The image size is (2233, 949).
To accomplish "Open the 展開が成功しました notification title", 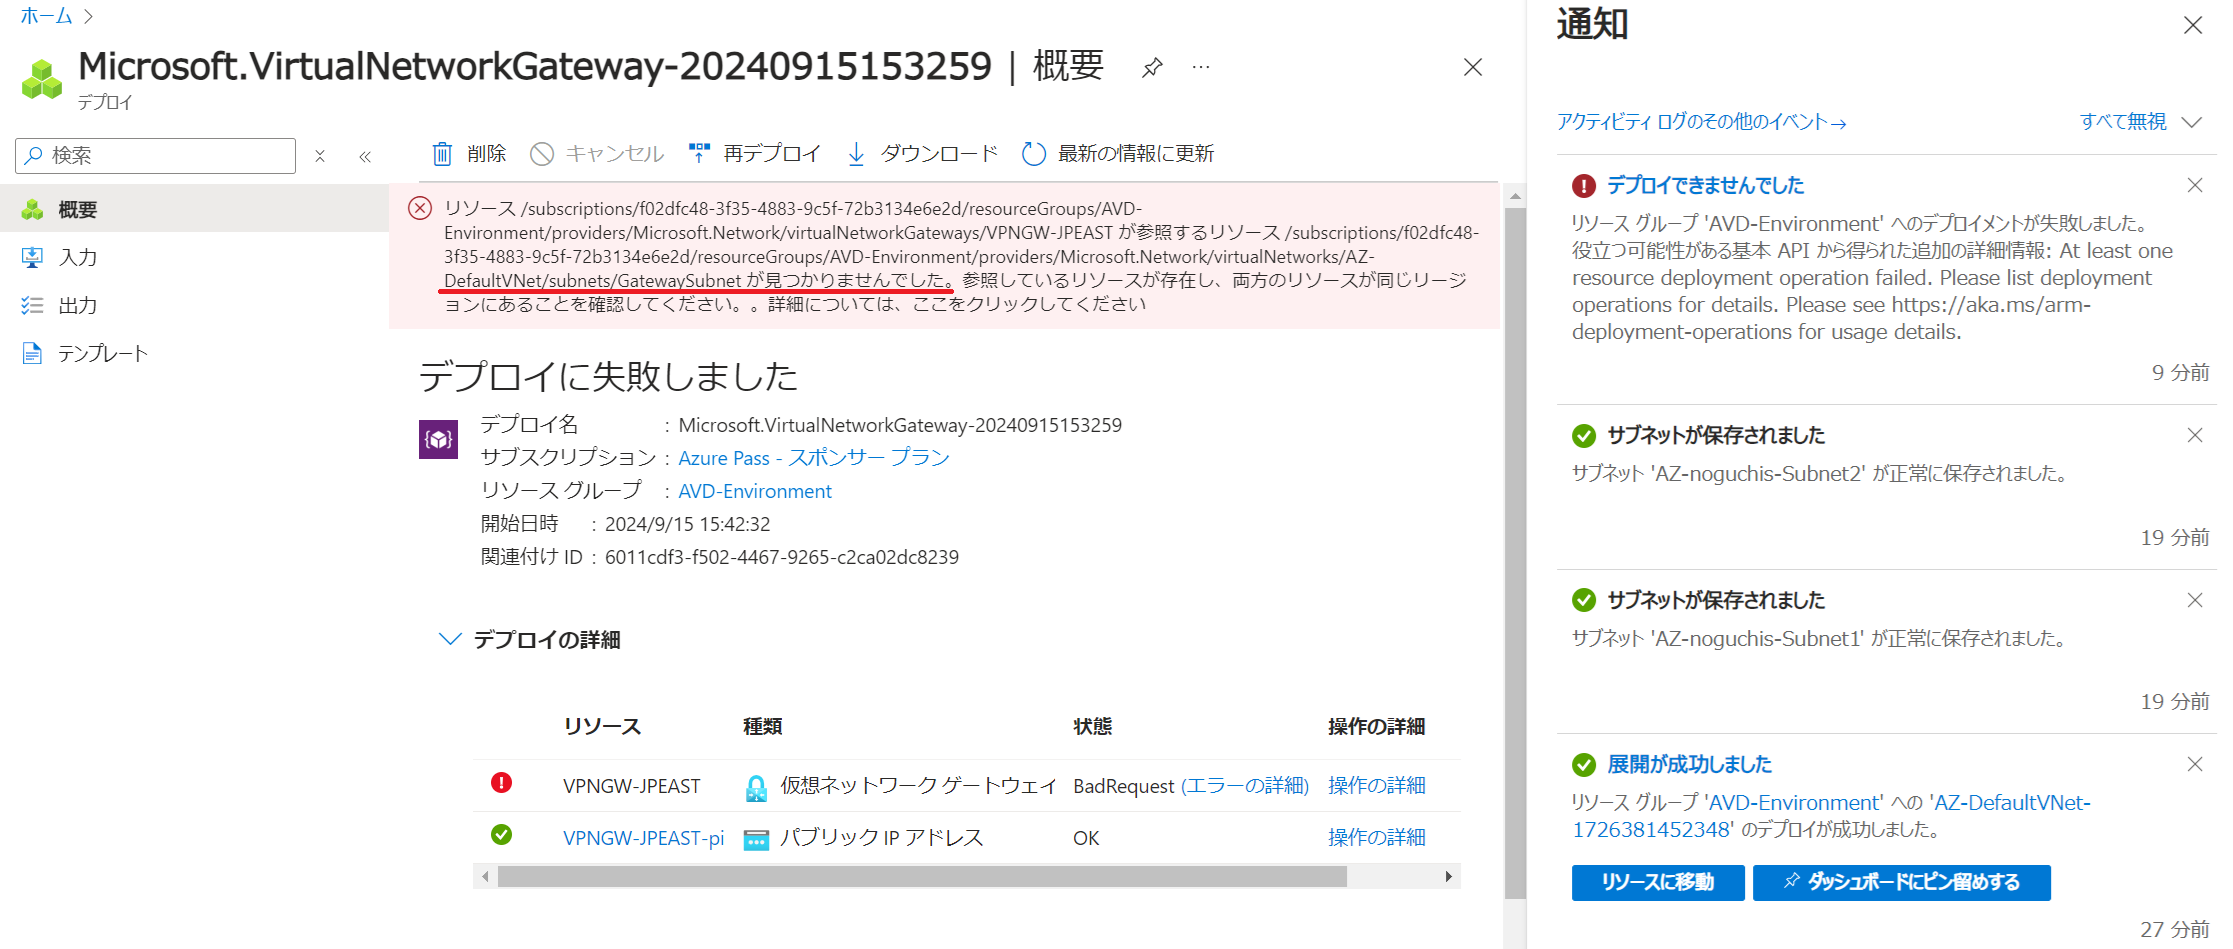I will pos(1689,765).
